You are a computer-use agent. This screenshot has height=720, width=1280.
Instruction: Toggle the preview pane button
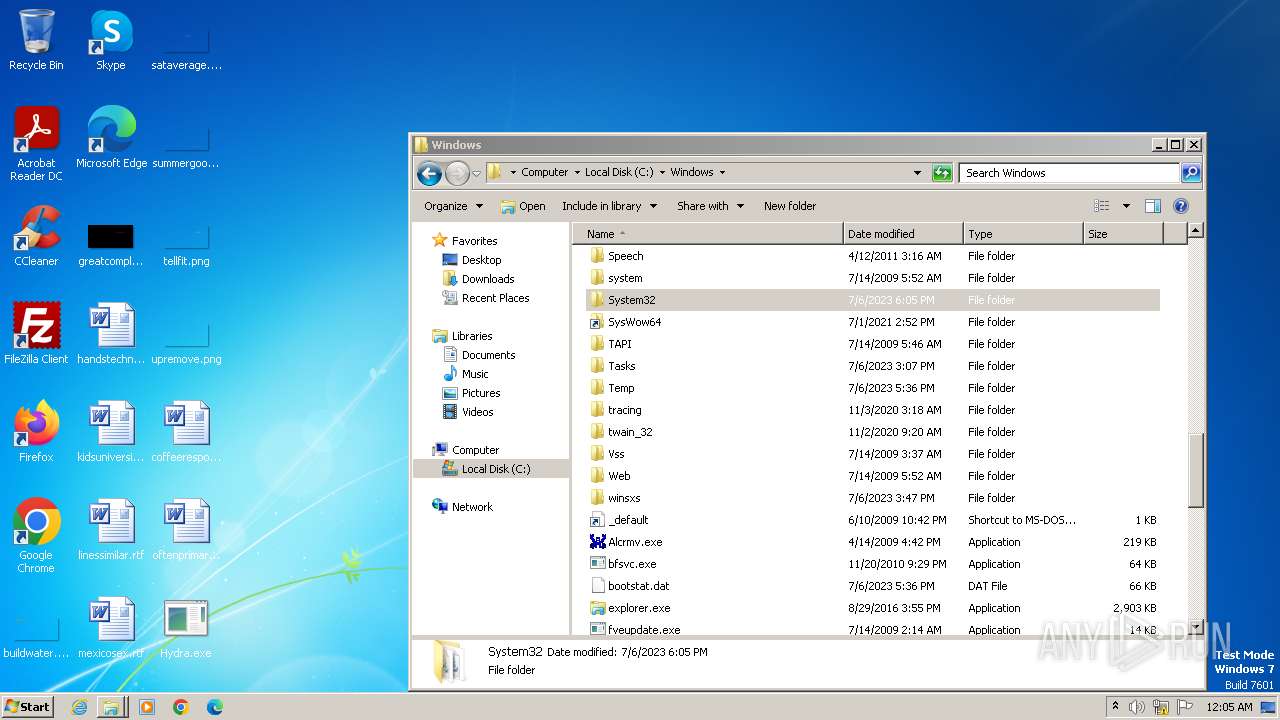point(1153,206)
